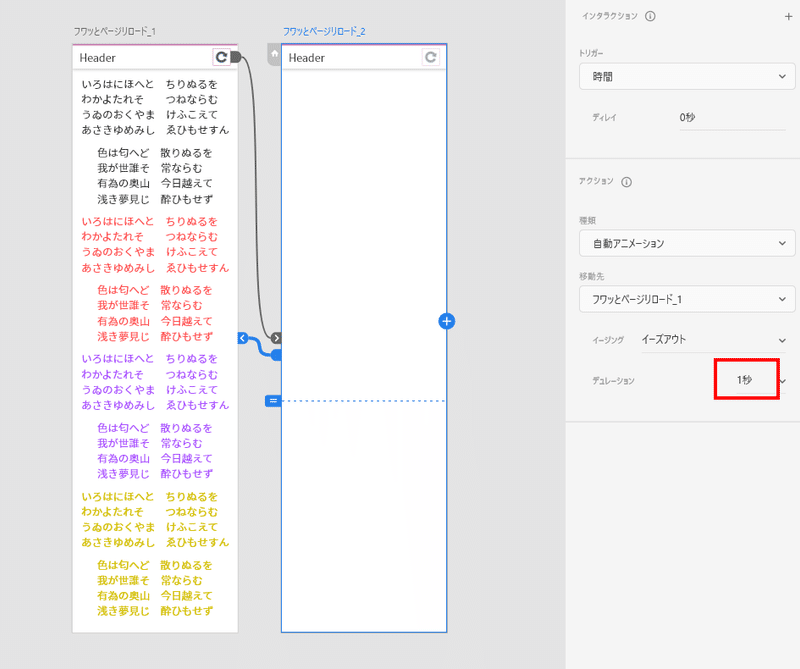
Task: Click the gray wire connector tab beside reload icon
Action: pyautogui.click(x=235, y=57)
